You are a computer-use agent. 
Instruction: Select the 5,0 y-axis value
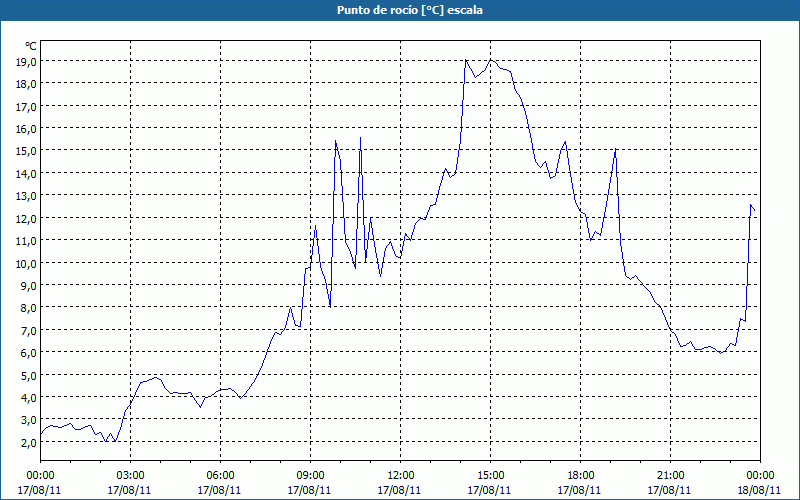point(29,375)
